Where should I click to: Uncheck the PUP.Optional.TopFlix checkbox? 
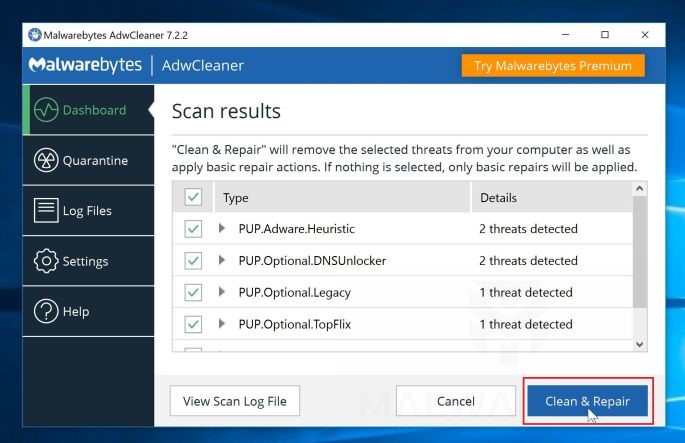[x=193, y=324]
